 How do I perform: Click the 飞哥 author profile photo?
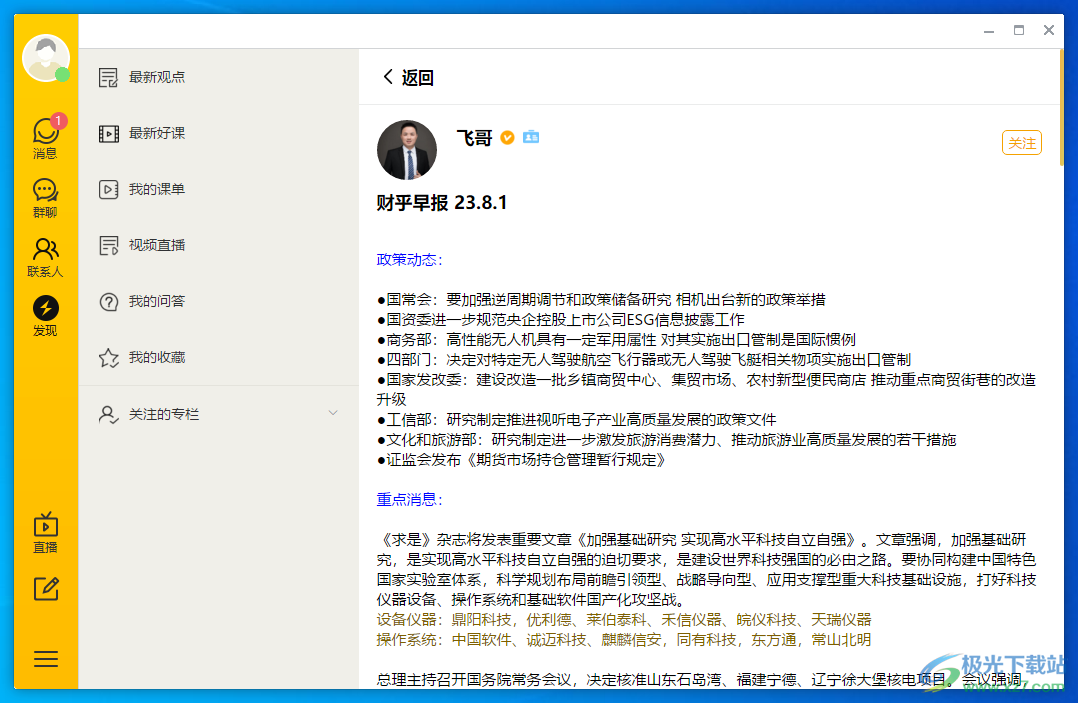coord(407,150)
